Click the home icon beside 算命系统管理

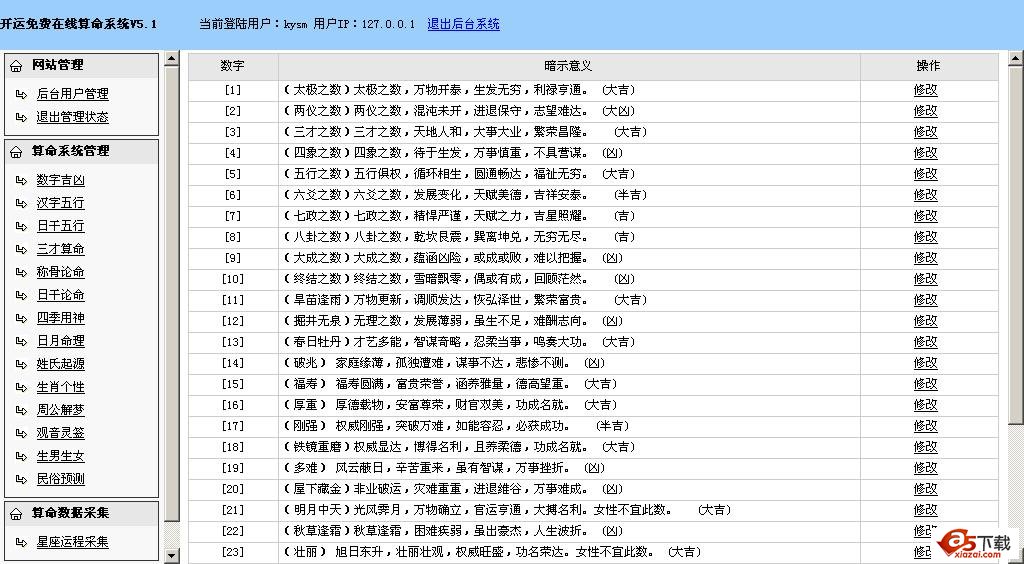(17, 152)
